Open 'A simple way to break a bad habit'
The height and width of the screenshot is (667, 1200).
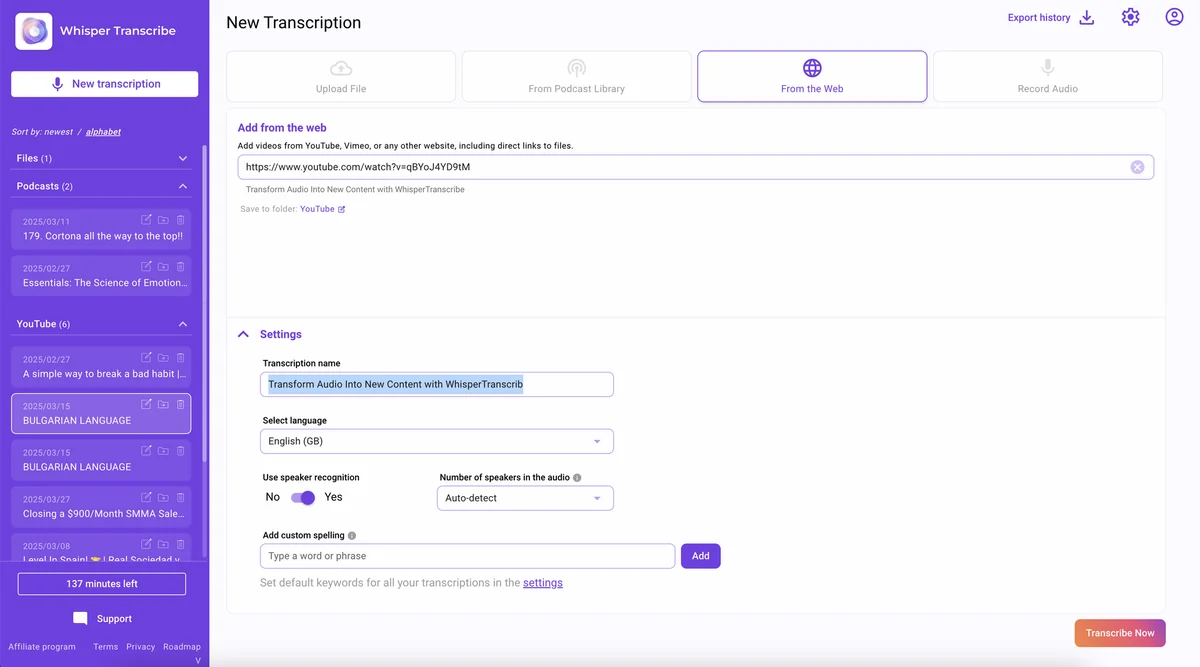click(x=101, y=366)
